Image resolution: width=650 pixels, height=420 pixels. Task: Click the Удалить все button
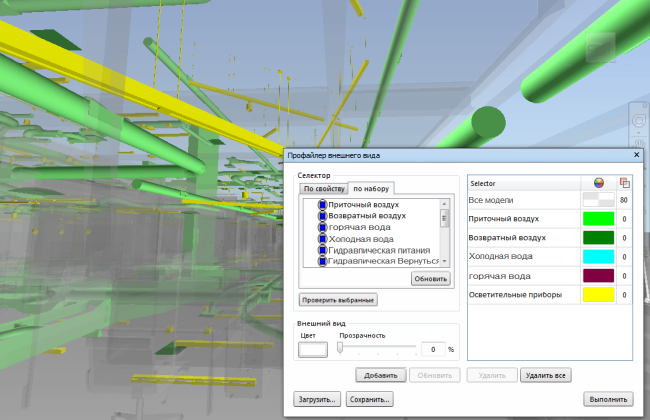coord(546,376)
